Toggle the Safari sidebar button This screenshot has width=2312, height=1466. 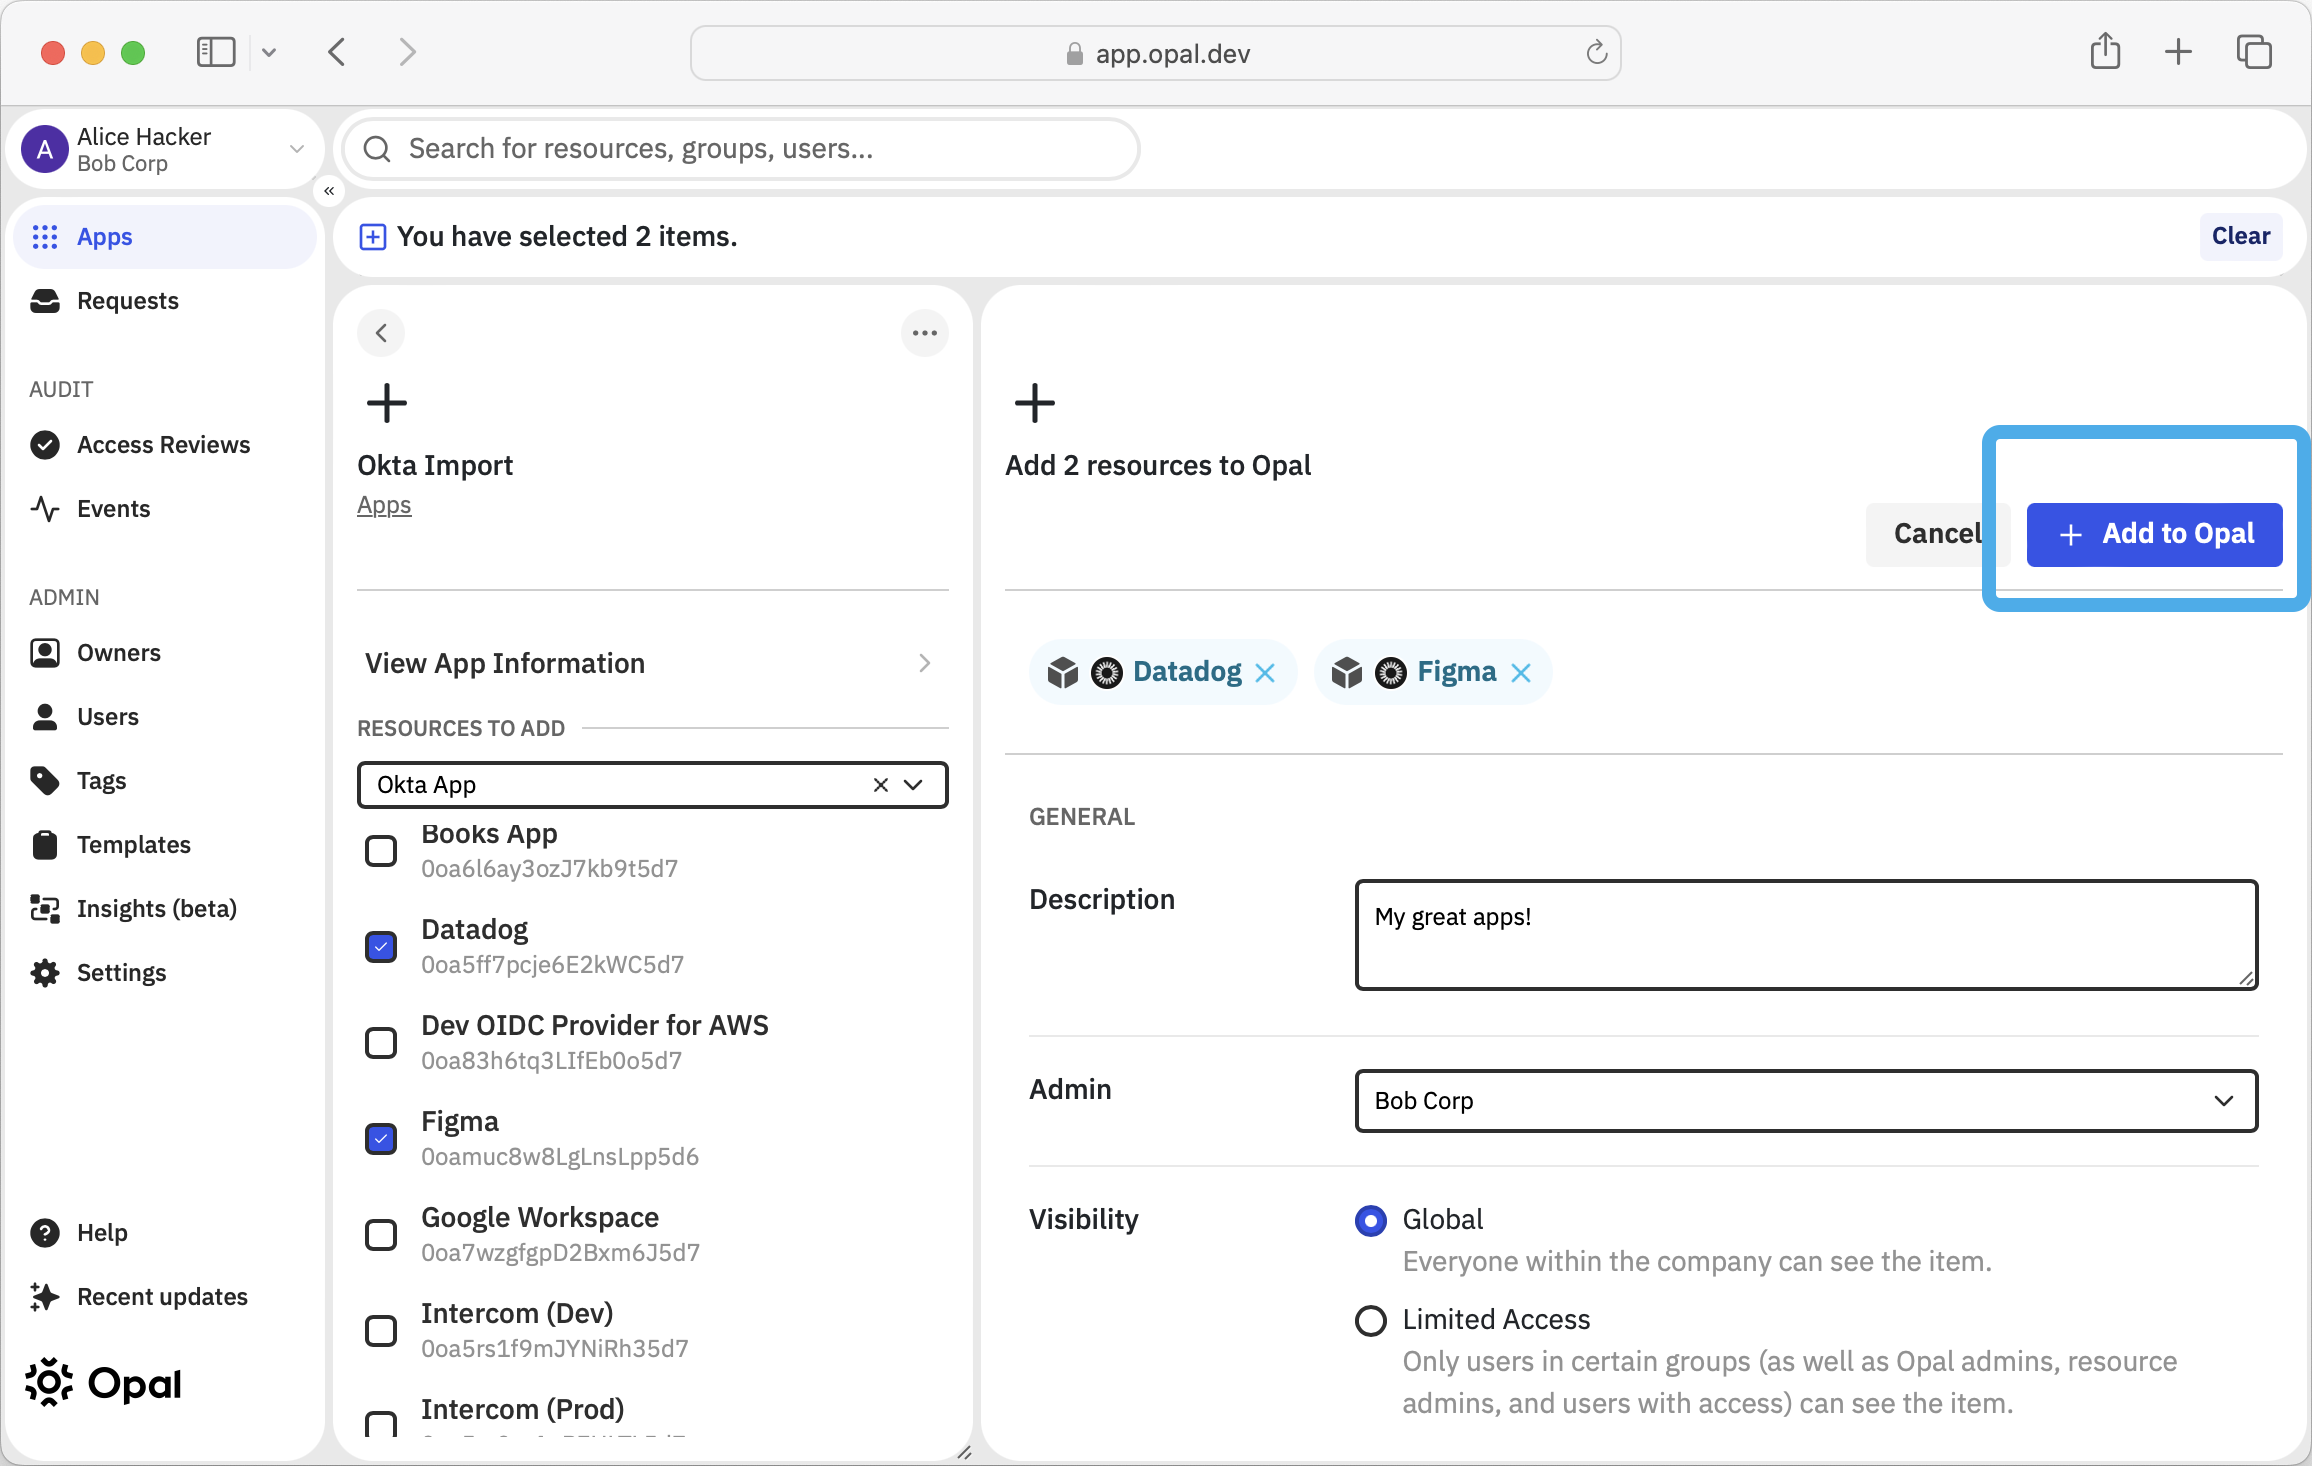tap(216, 52)
